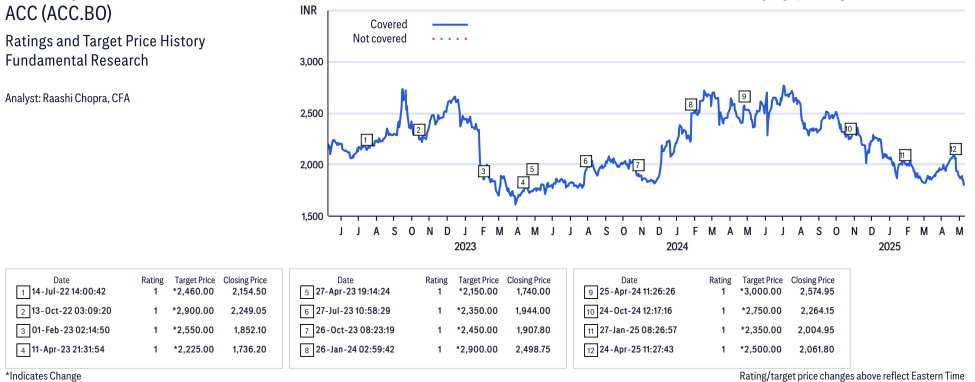Screen dimensions: 975x382
Task: Click closing price 1,736.20
Action: click(249, 349)
